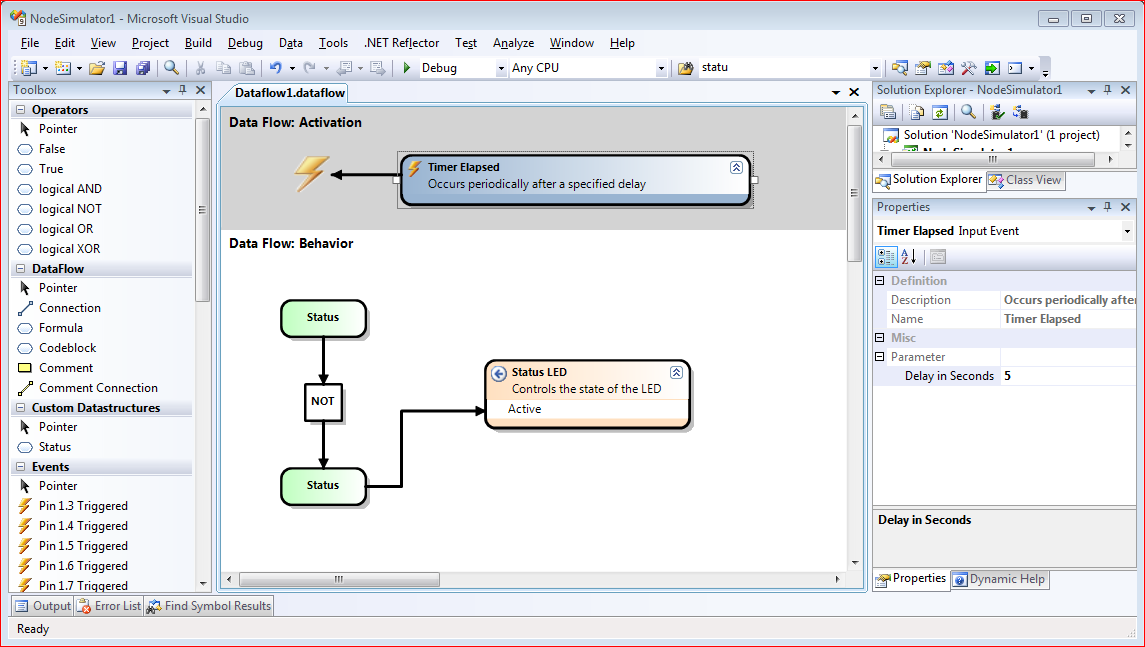The height and width of the screenshot is (647, 1145).
Task: Click the Open File folder icon
Action: coord(97,68)
